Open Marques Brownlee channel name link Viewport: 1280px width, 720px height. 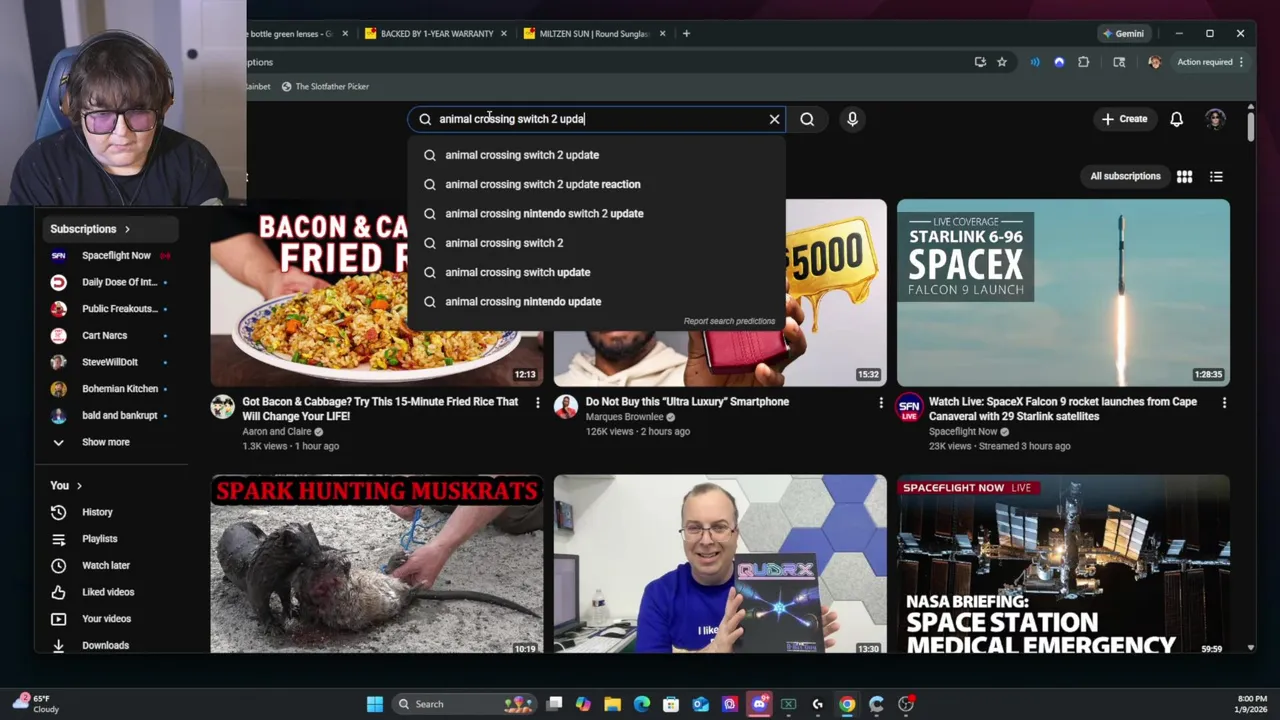click(x=625, y=417)
